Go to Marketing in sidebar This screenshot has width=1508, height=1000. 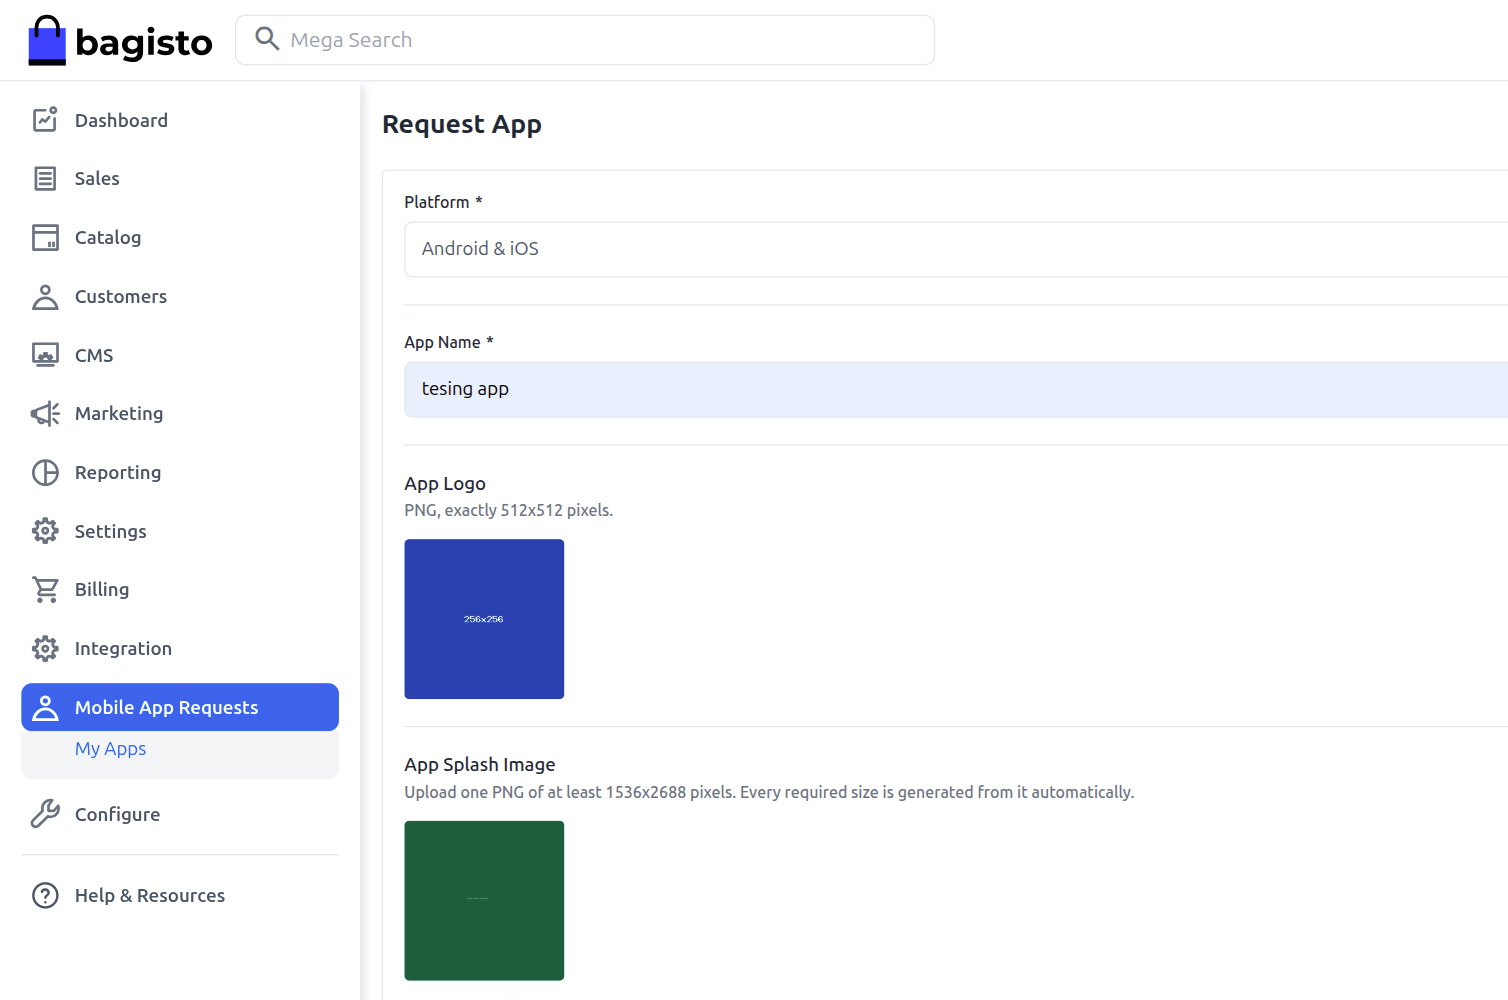119,413
